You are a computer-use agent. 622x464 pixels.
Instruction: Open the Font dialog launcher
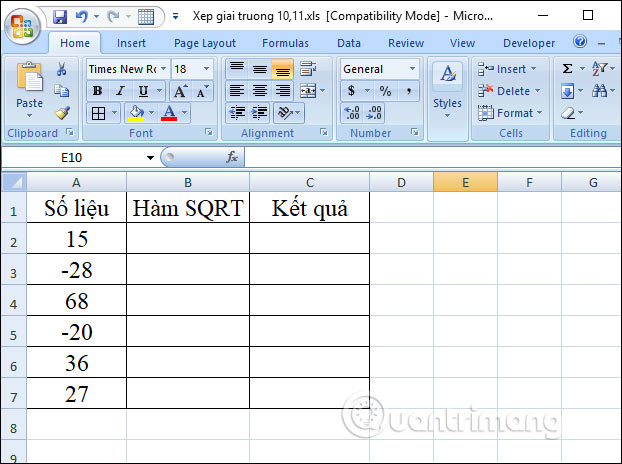209,132
